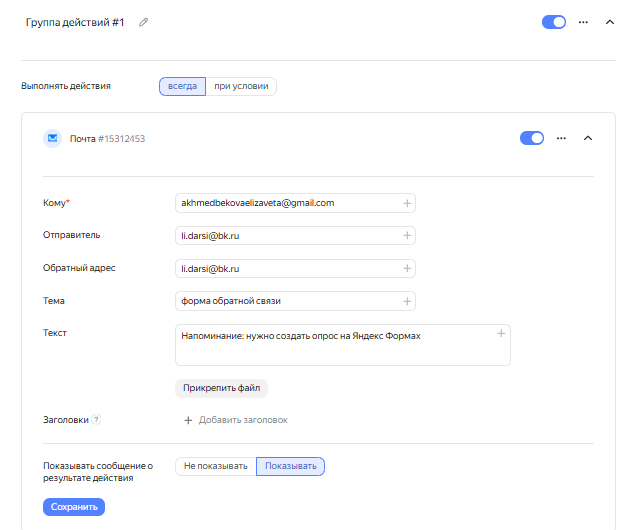Click the plus icon in the Обратный адрес field
This screenshot has height=530, width=632.
point(407,269)
